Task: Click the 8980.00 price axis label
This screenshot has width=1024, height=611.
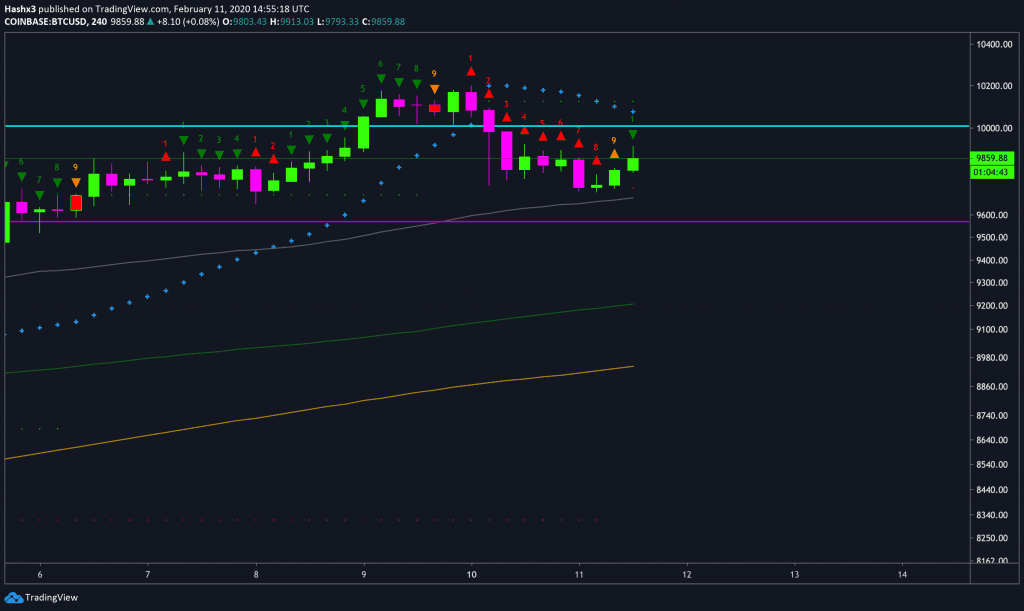Action: [992, 358]
